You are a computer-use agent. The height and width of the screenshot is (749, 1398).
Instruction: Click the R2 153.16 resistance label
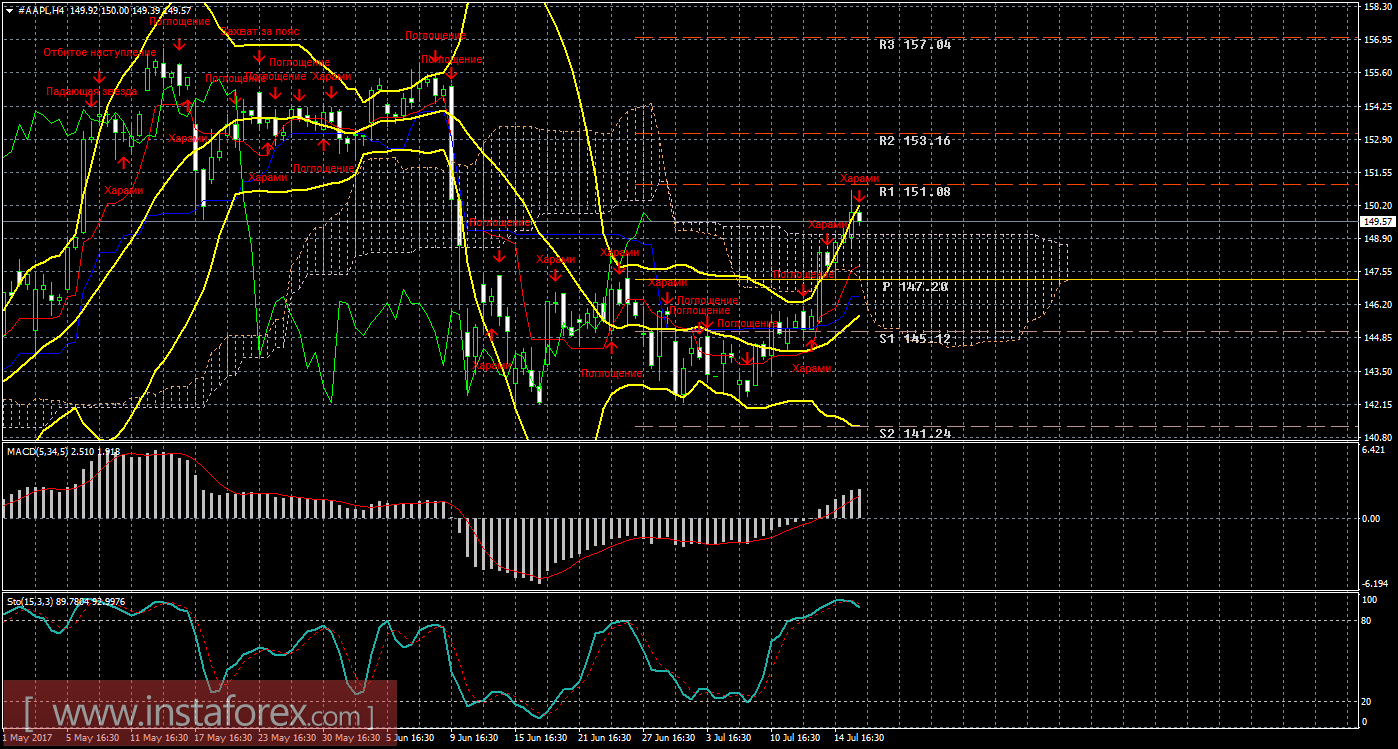coord(914,141)
